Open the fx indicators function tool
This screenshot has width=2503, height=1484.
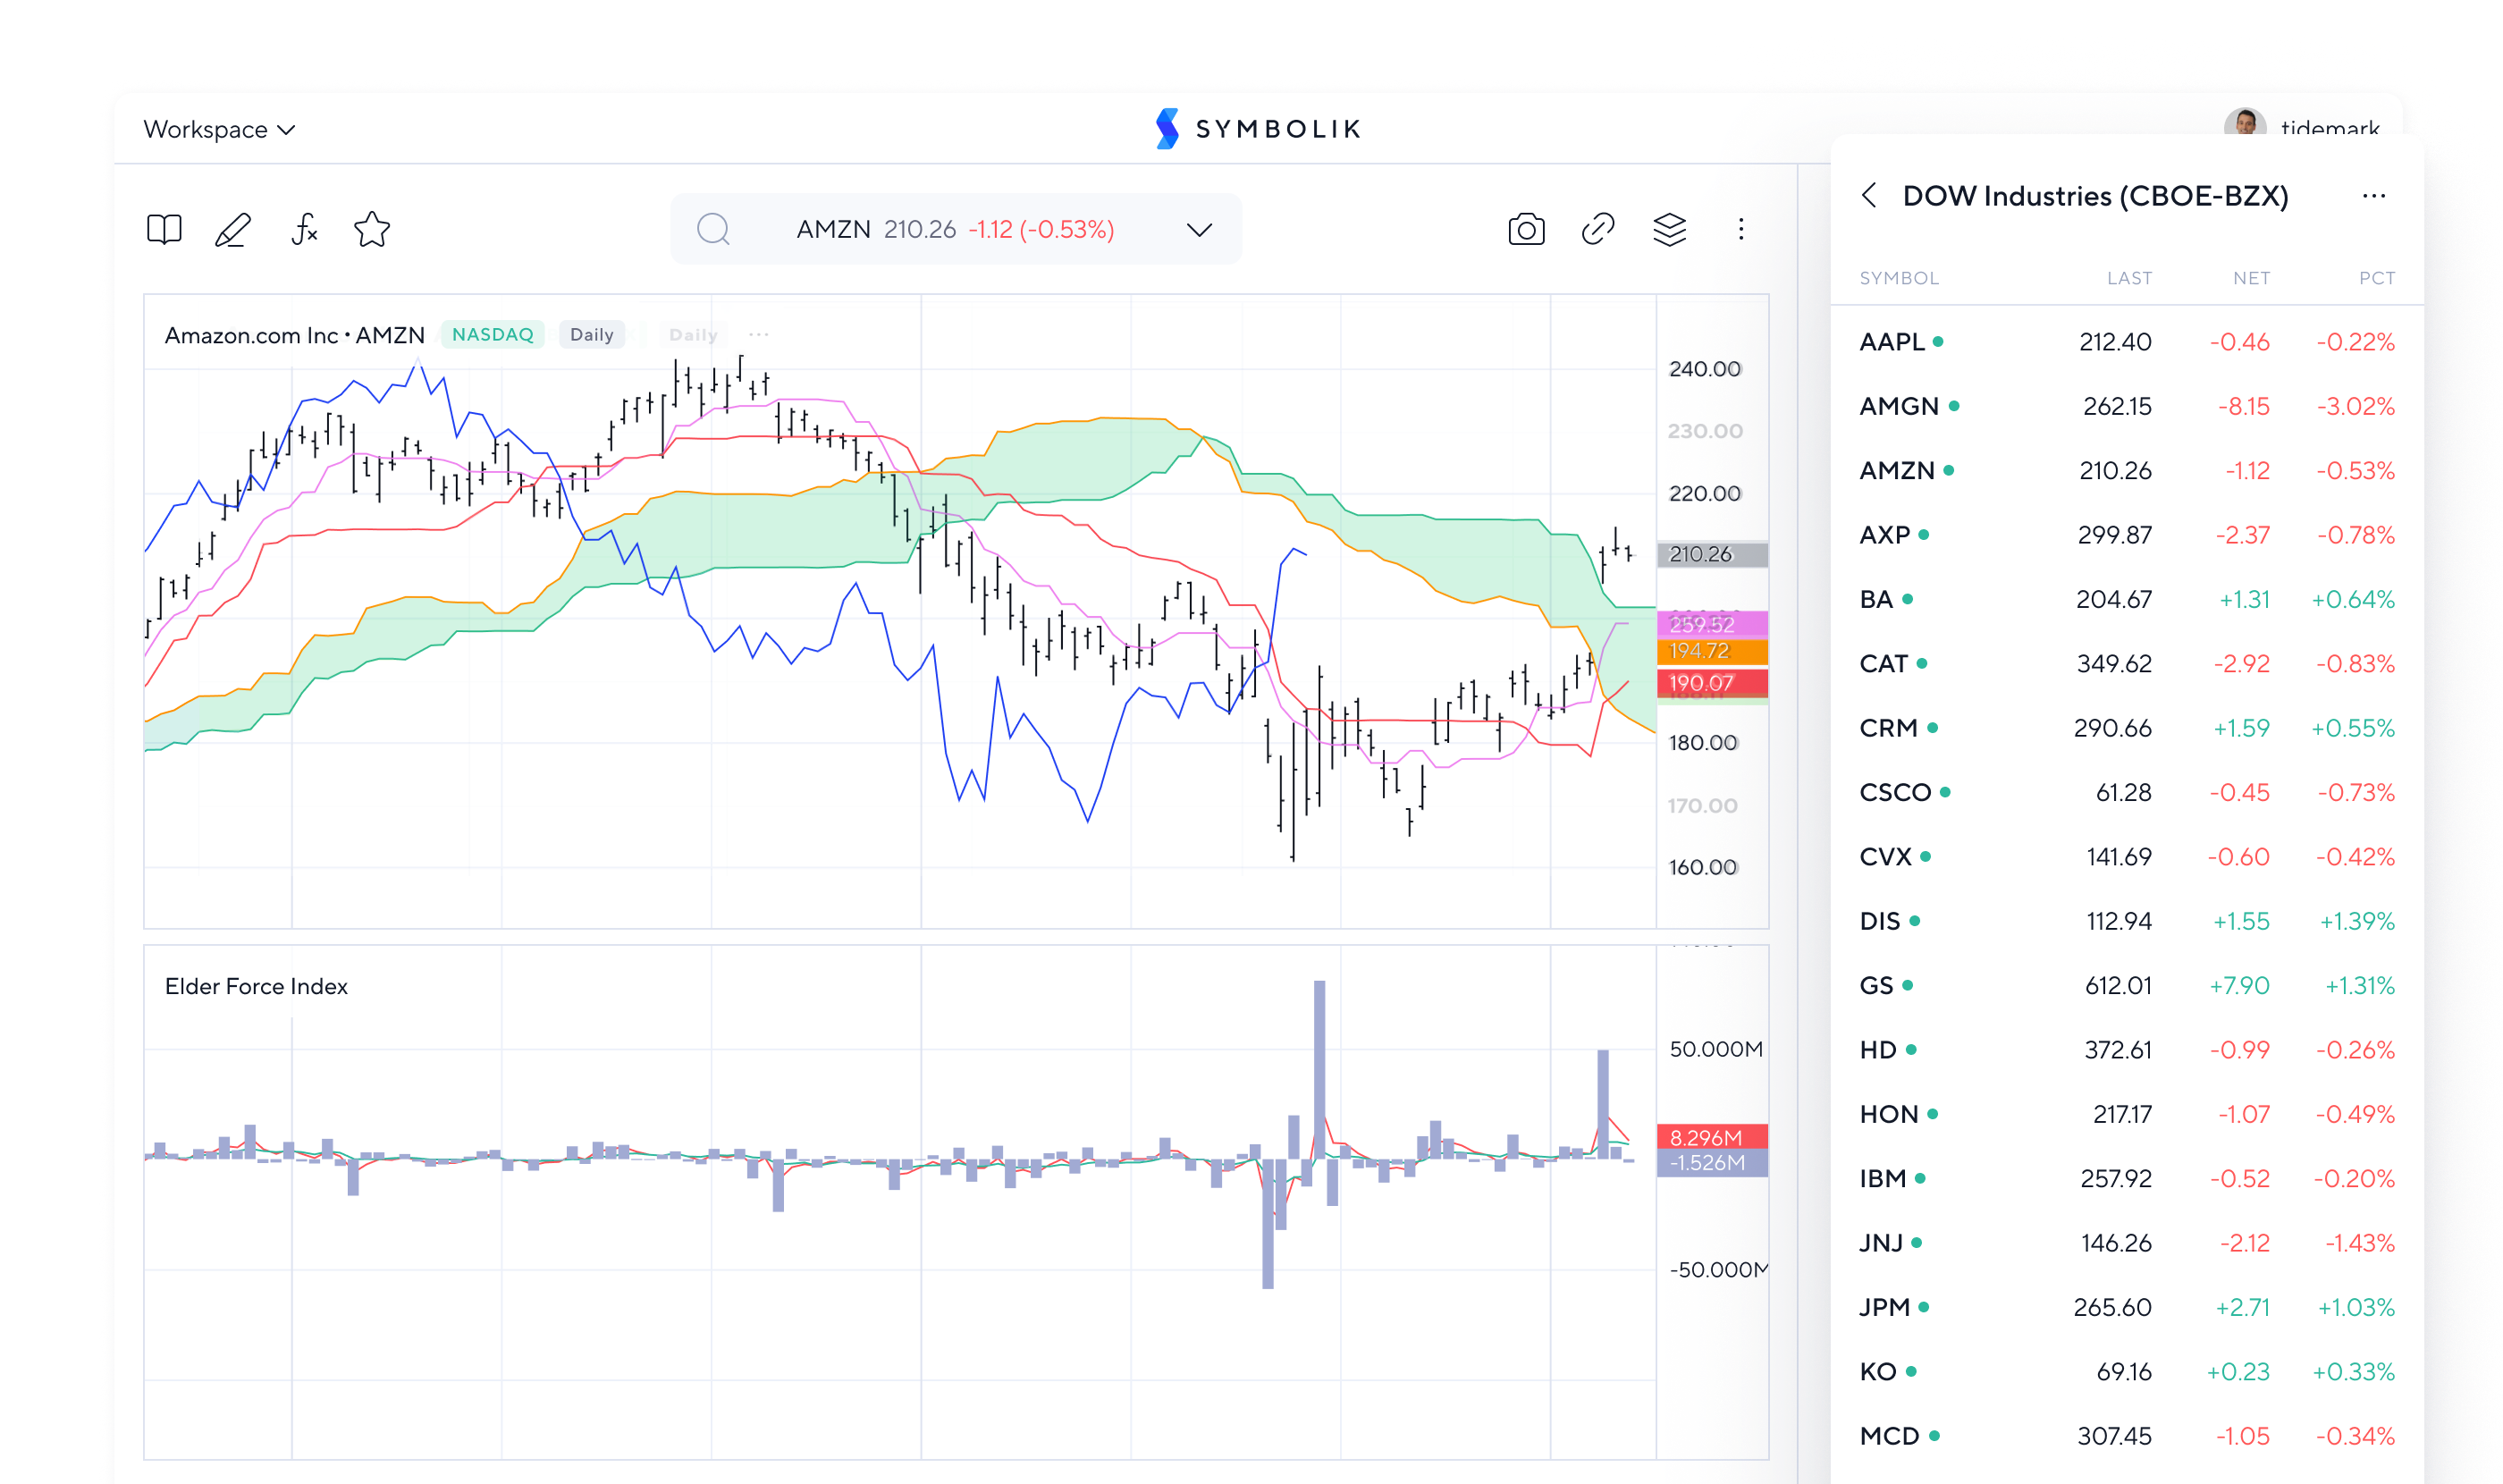(x=304, y=230)
